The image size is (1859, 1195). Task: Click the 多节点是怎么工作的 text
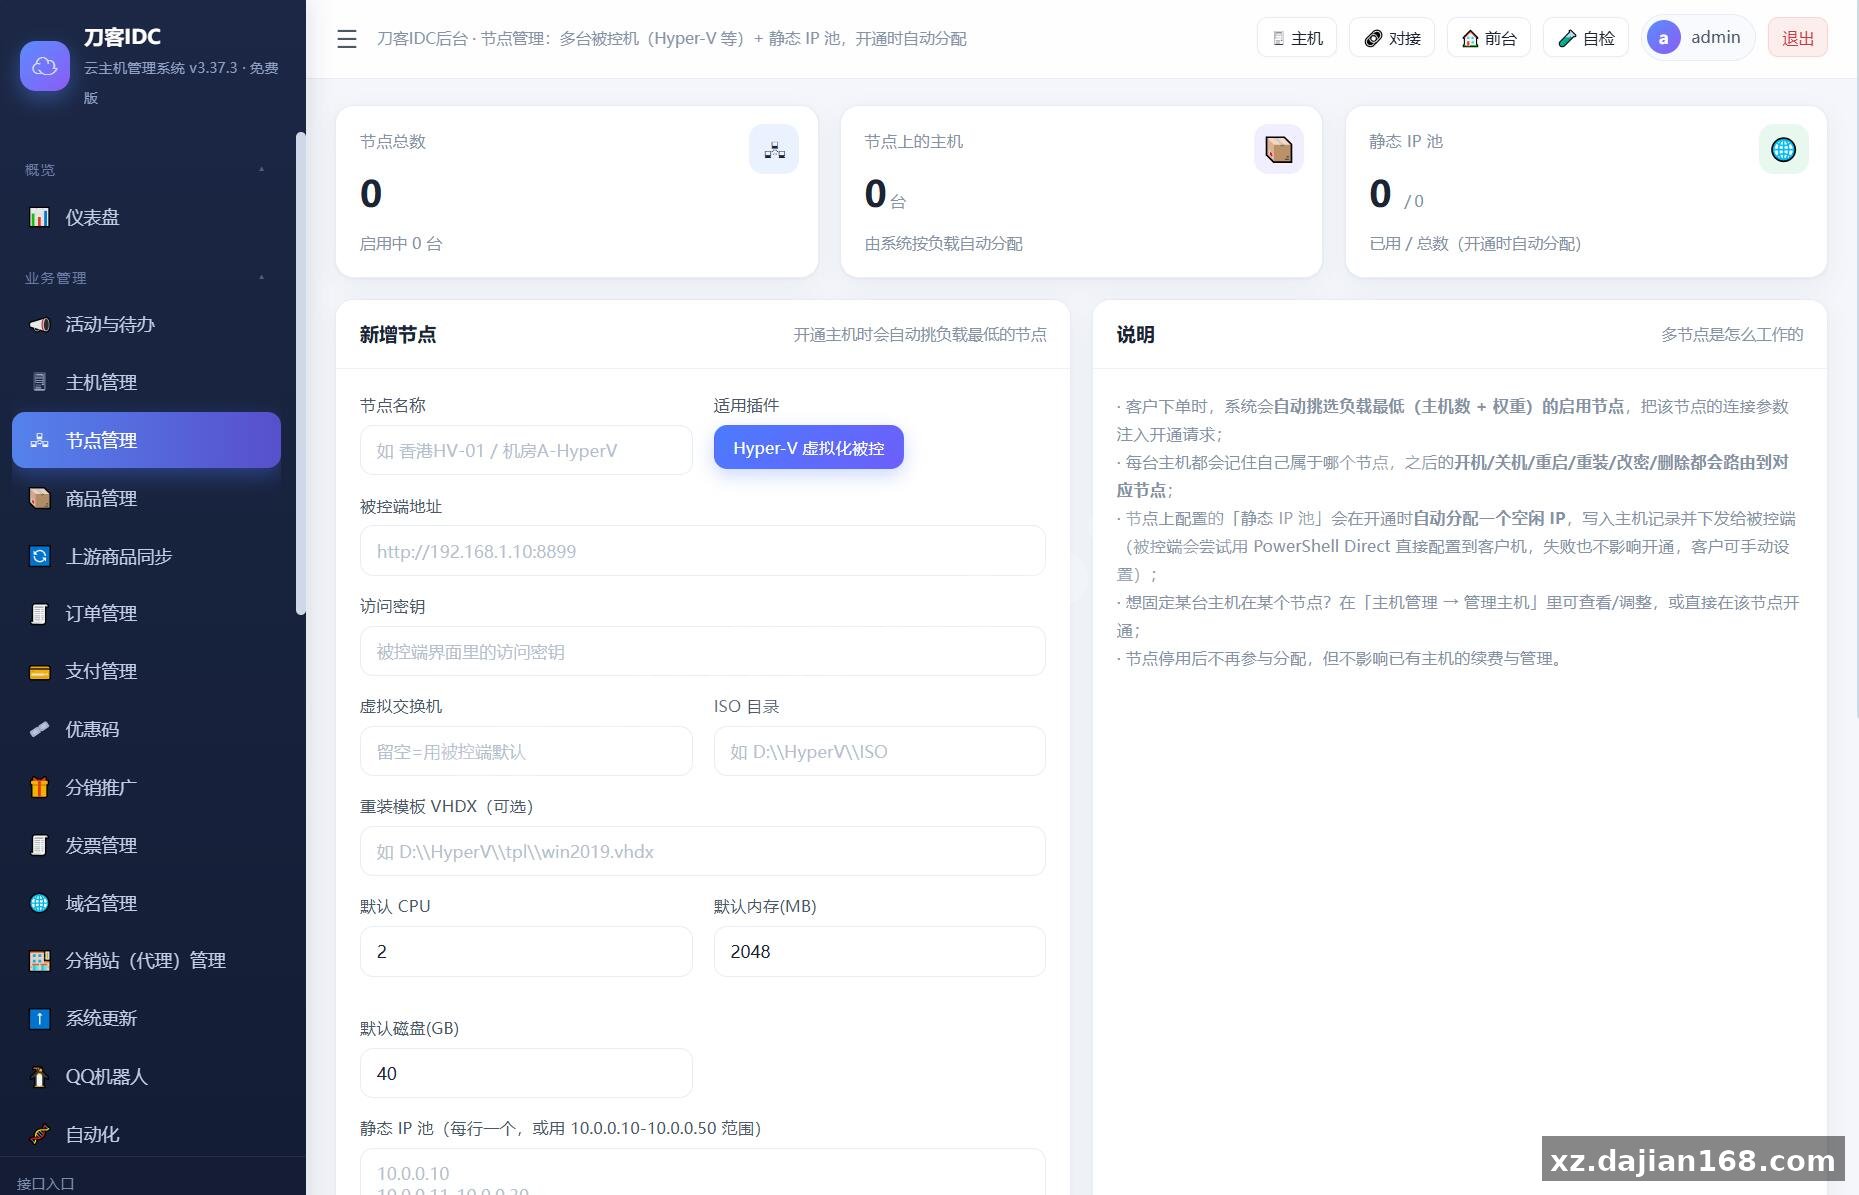(x=1732, y=335)
